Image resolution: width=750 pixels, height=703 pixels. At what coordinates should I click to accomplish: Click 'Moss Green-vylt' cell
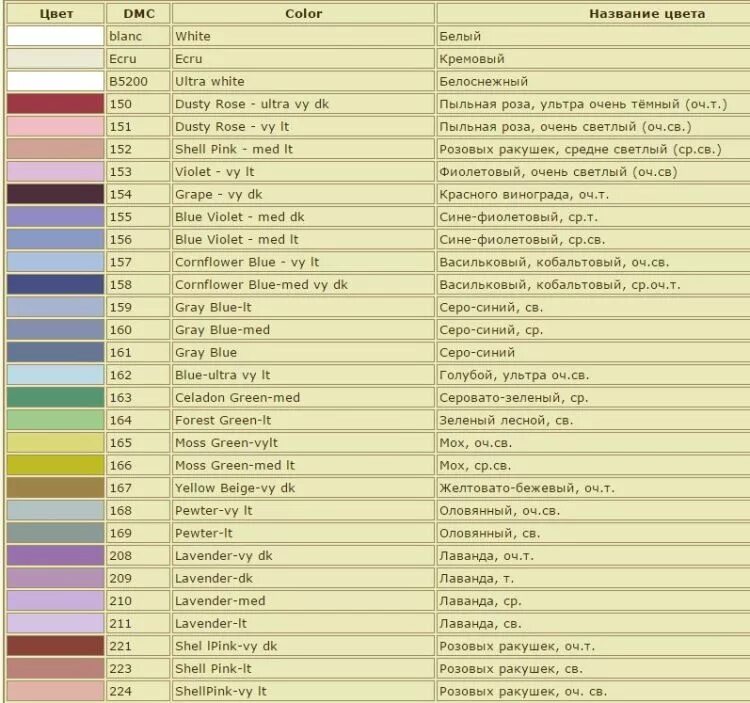pyautogui.click(x=303, y=443)
